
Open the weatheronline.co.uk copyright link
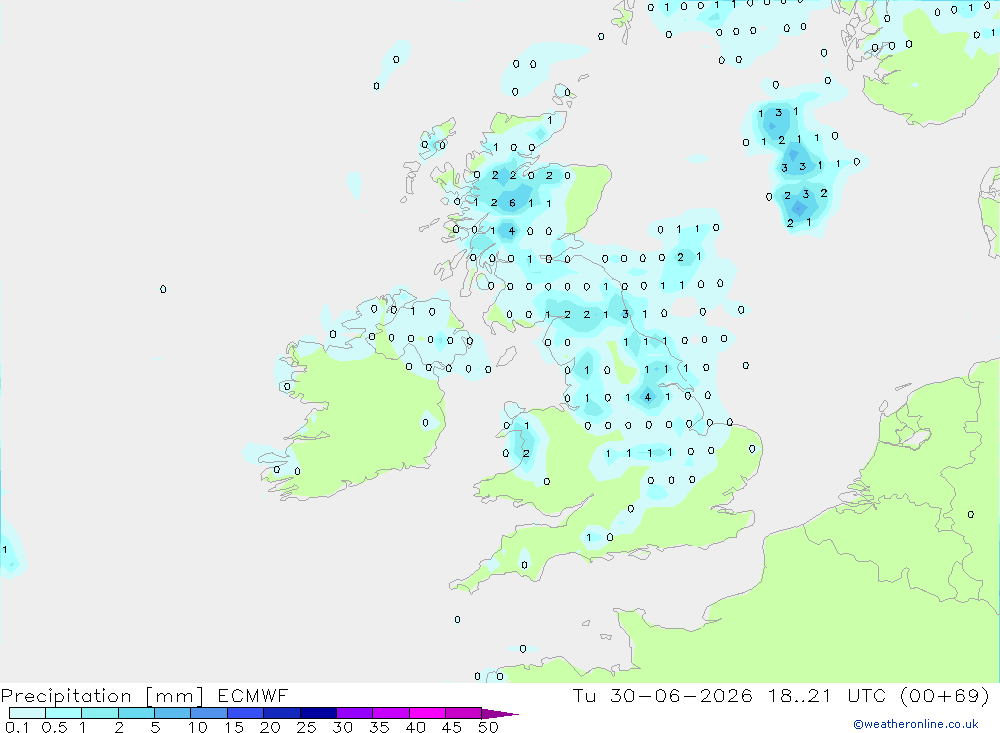(916, 724)
